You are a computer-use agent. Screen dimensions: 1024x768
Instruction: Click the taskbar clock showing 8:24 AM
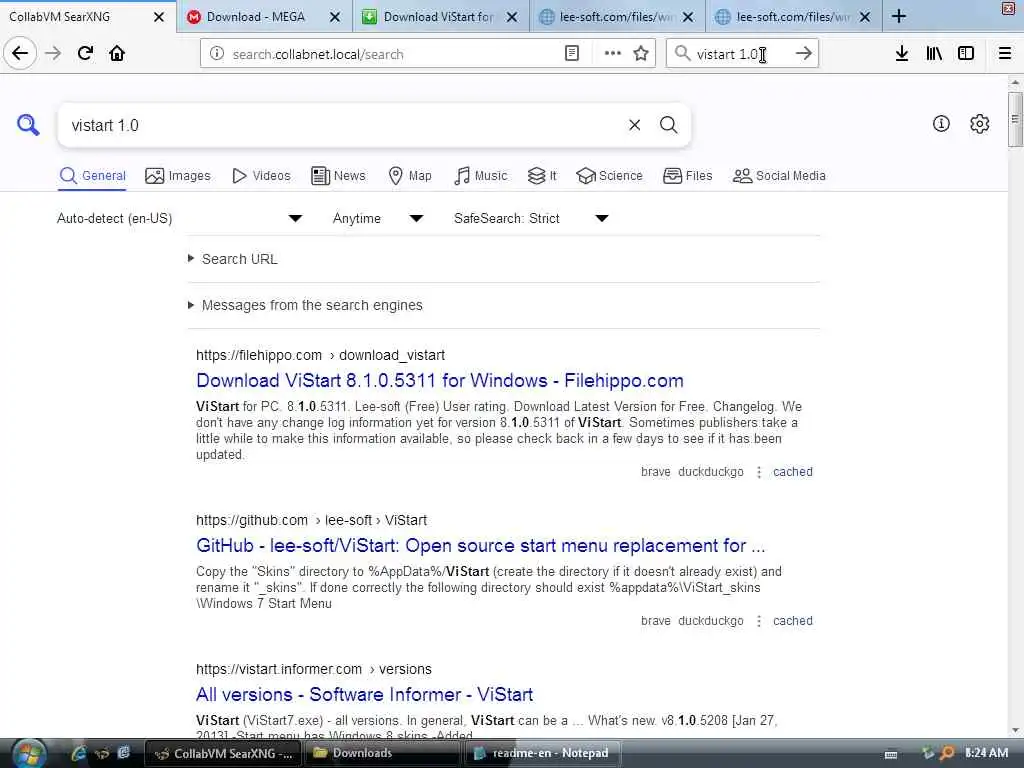[986, 753]
